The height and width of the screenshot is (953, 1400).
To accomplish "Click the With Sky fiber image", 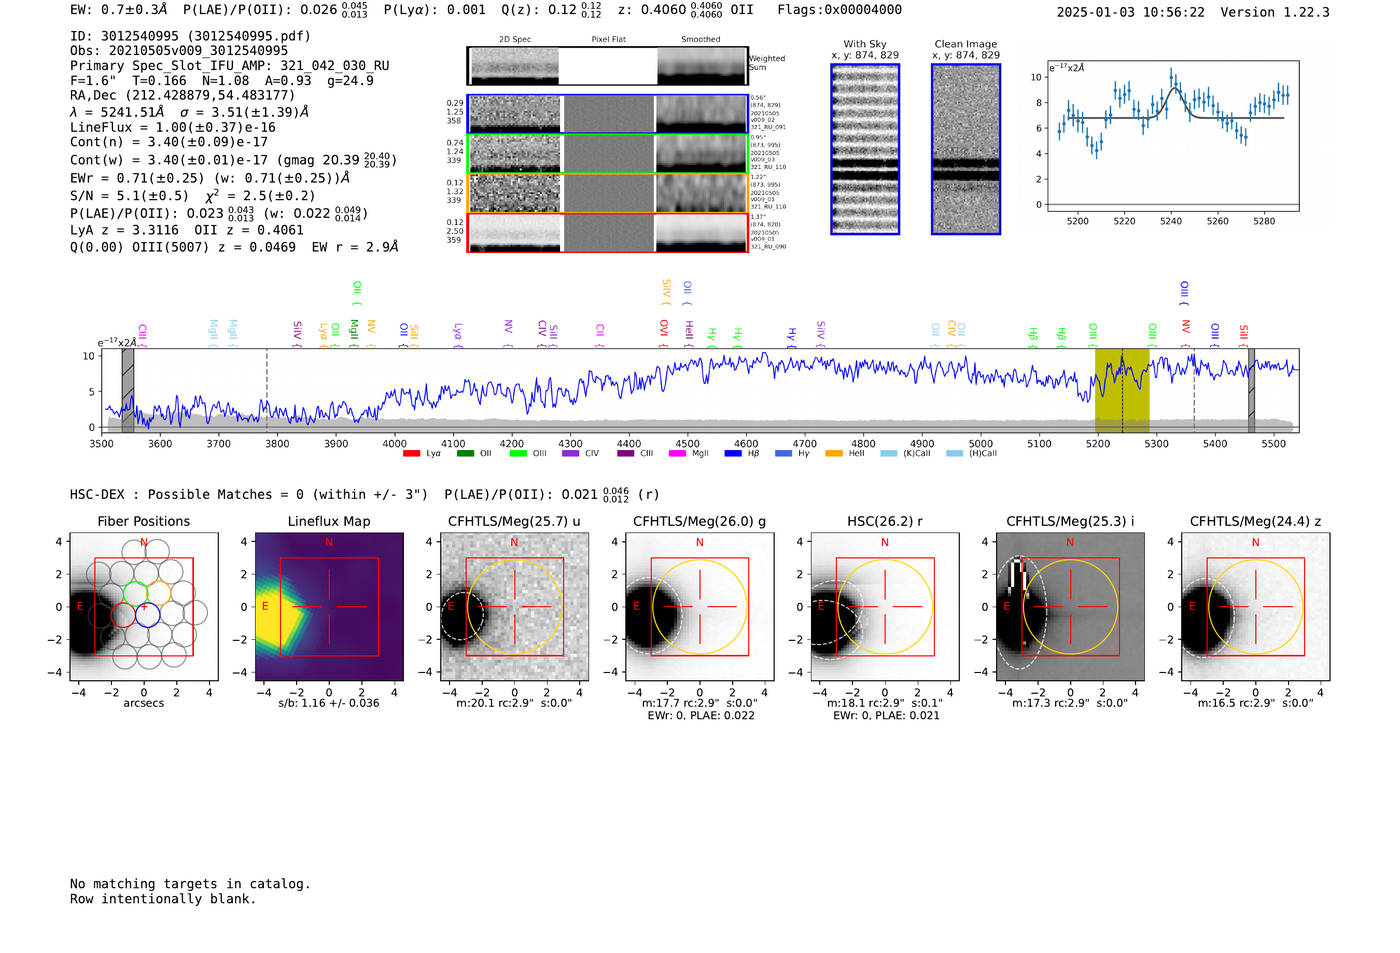I will click(x=865, y=149).
